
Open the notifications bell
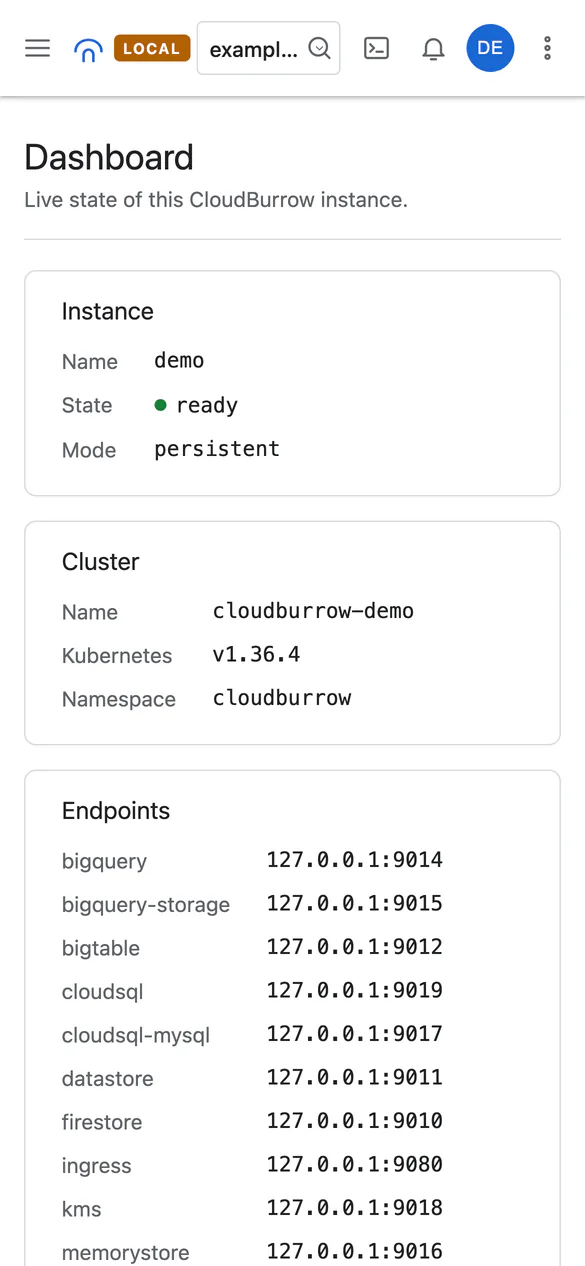433,49
